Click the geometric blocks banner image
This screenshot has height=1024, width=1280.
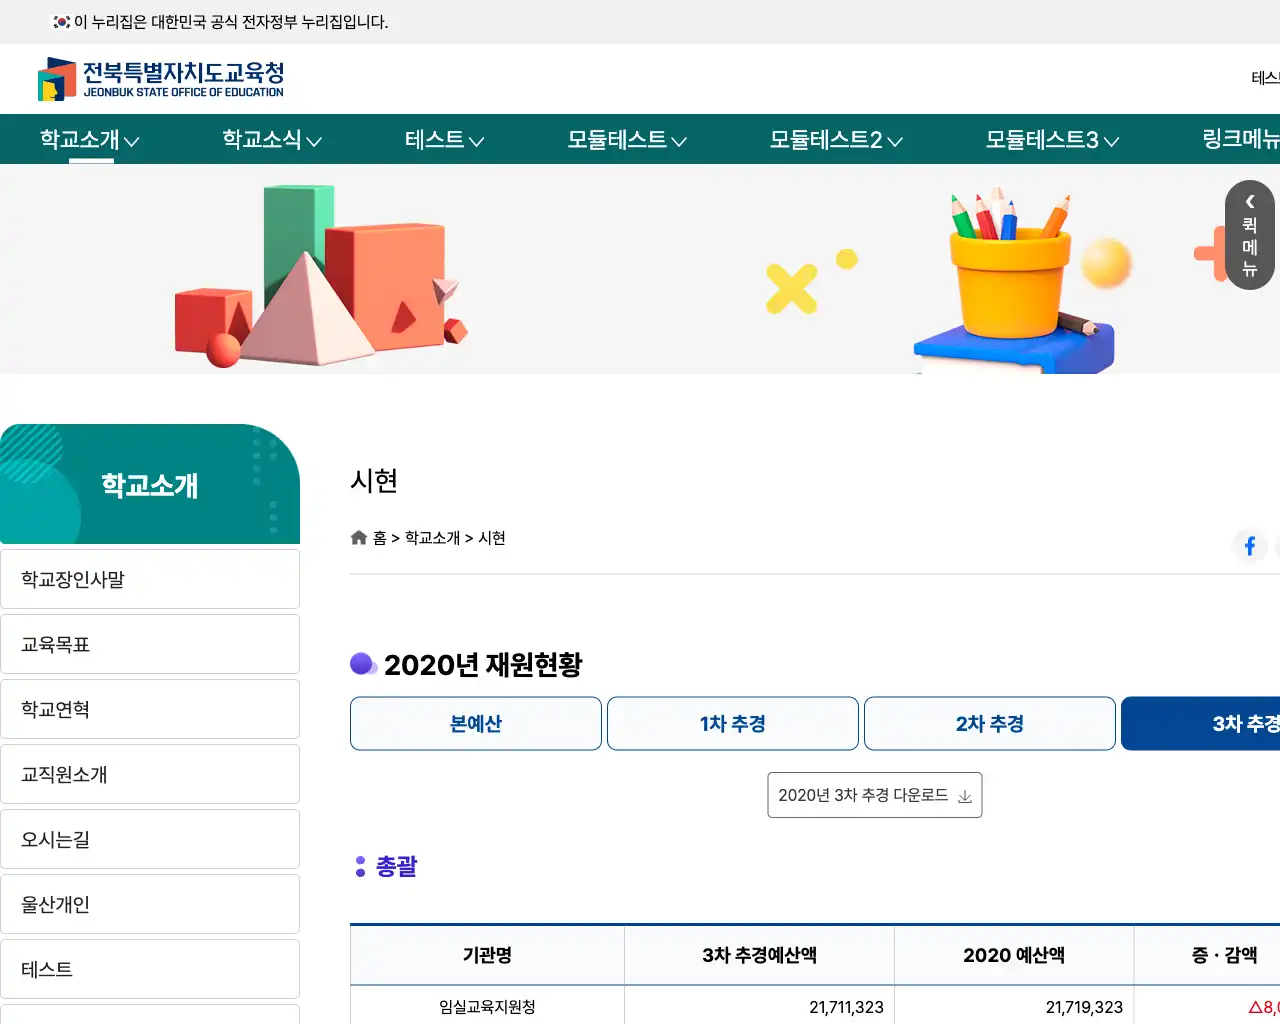tap(320, 275)
